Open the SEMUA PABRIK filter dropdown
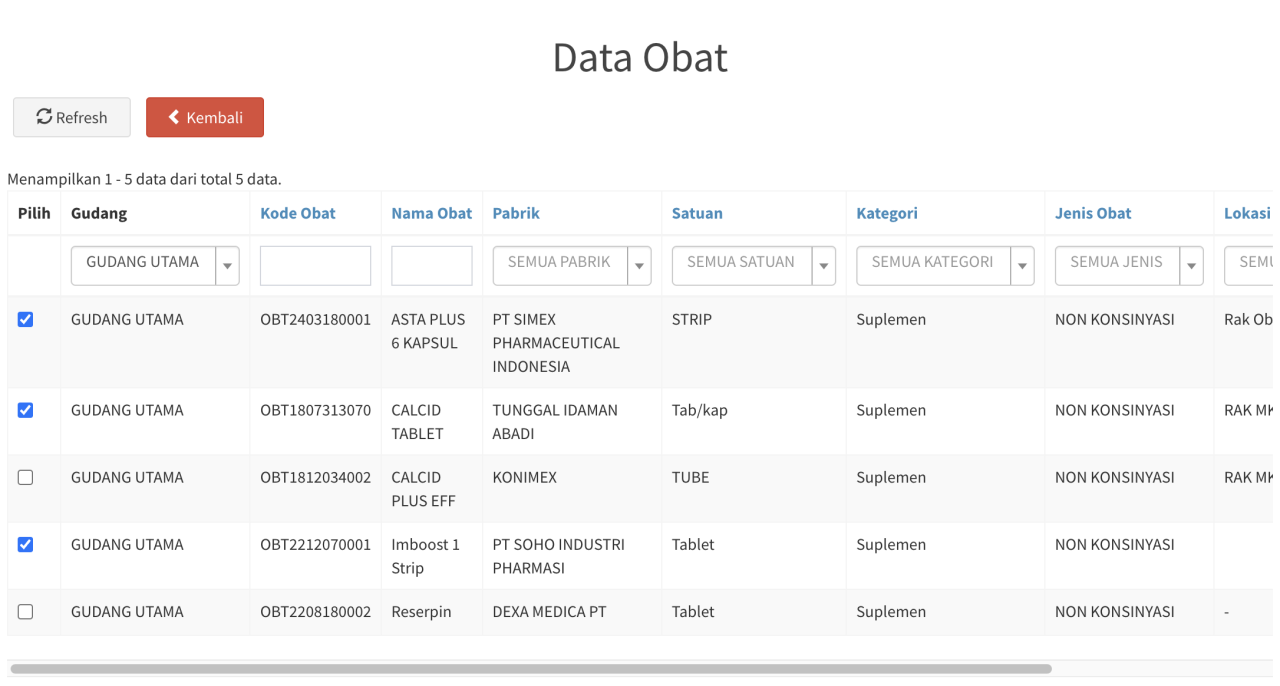 tap(572, 266)
